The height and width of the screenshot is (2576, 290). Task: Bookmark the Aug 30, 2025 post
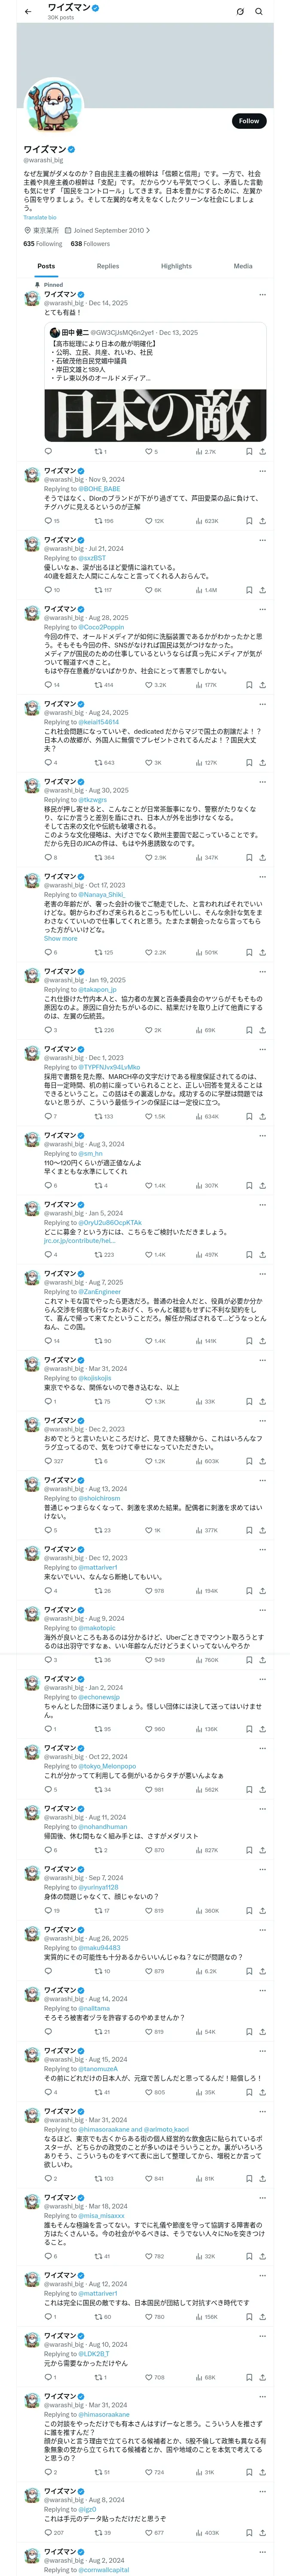(248, 857)
